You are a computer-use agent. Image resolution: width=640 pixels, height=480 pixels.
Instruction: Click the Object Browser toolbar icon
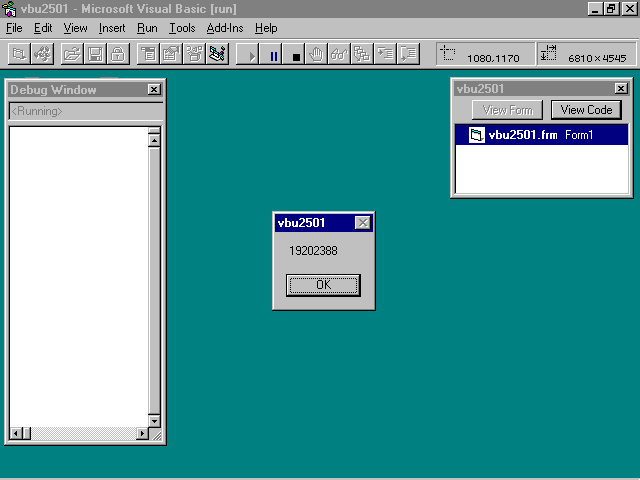point(217,55)
